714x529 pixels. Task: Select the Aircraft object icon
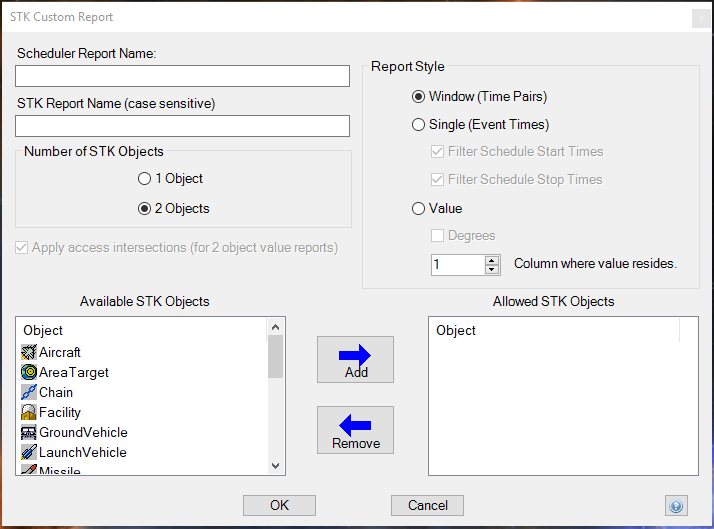coord(29,352)
